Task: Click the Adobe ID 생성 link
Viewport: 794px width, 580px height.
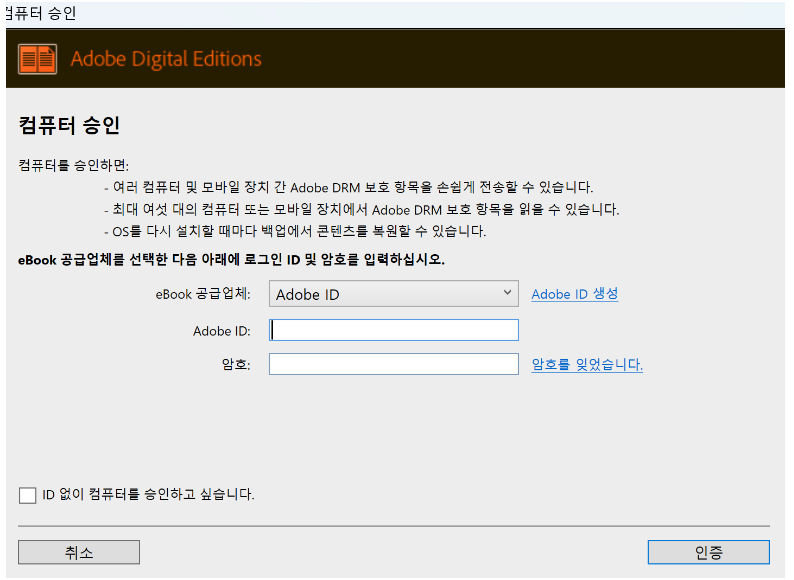Action: (575, 294)
